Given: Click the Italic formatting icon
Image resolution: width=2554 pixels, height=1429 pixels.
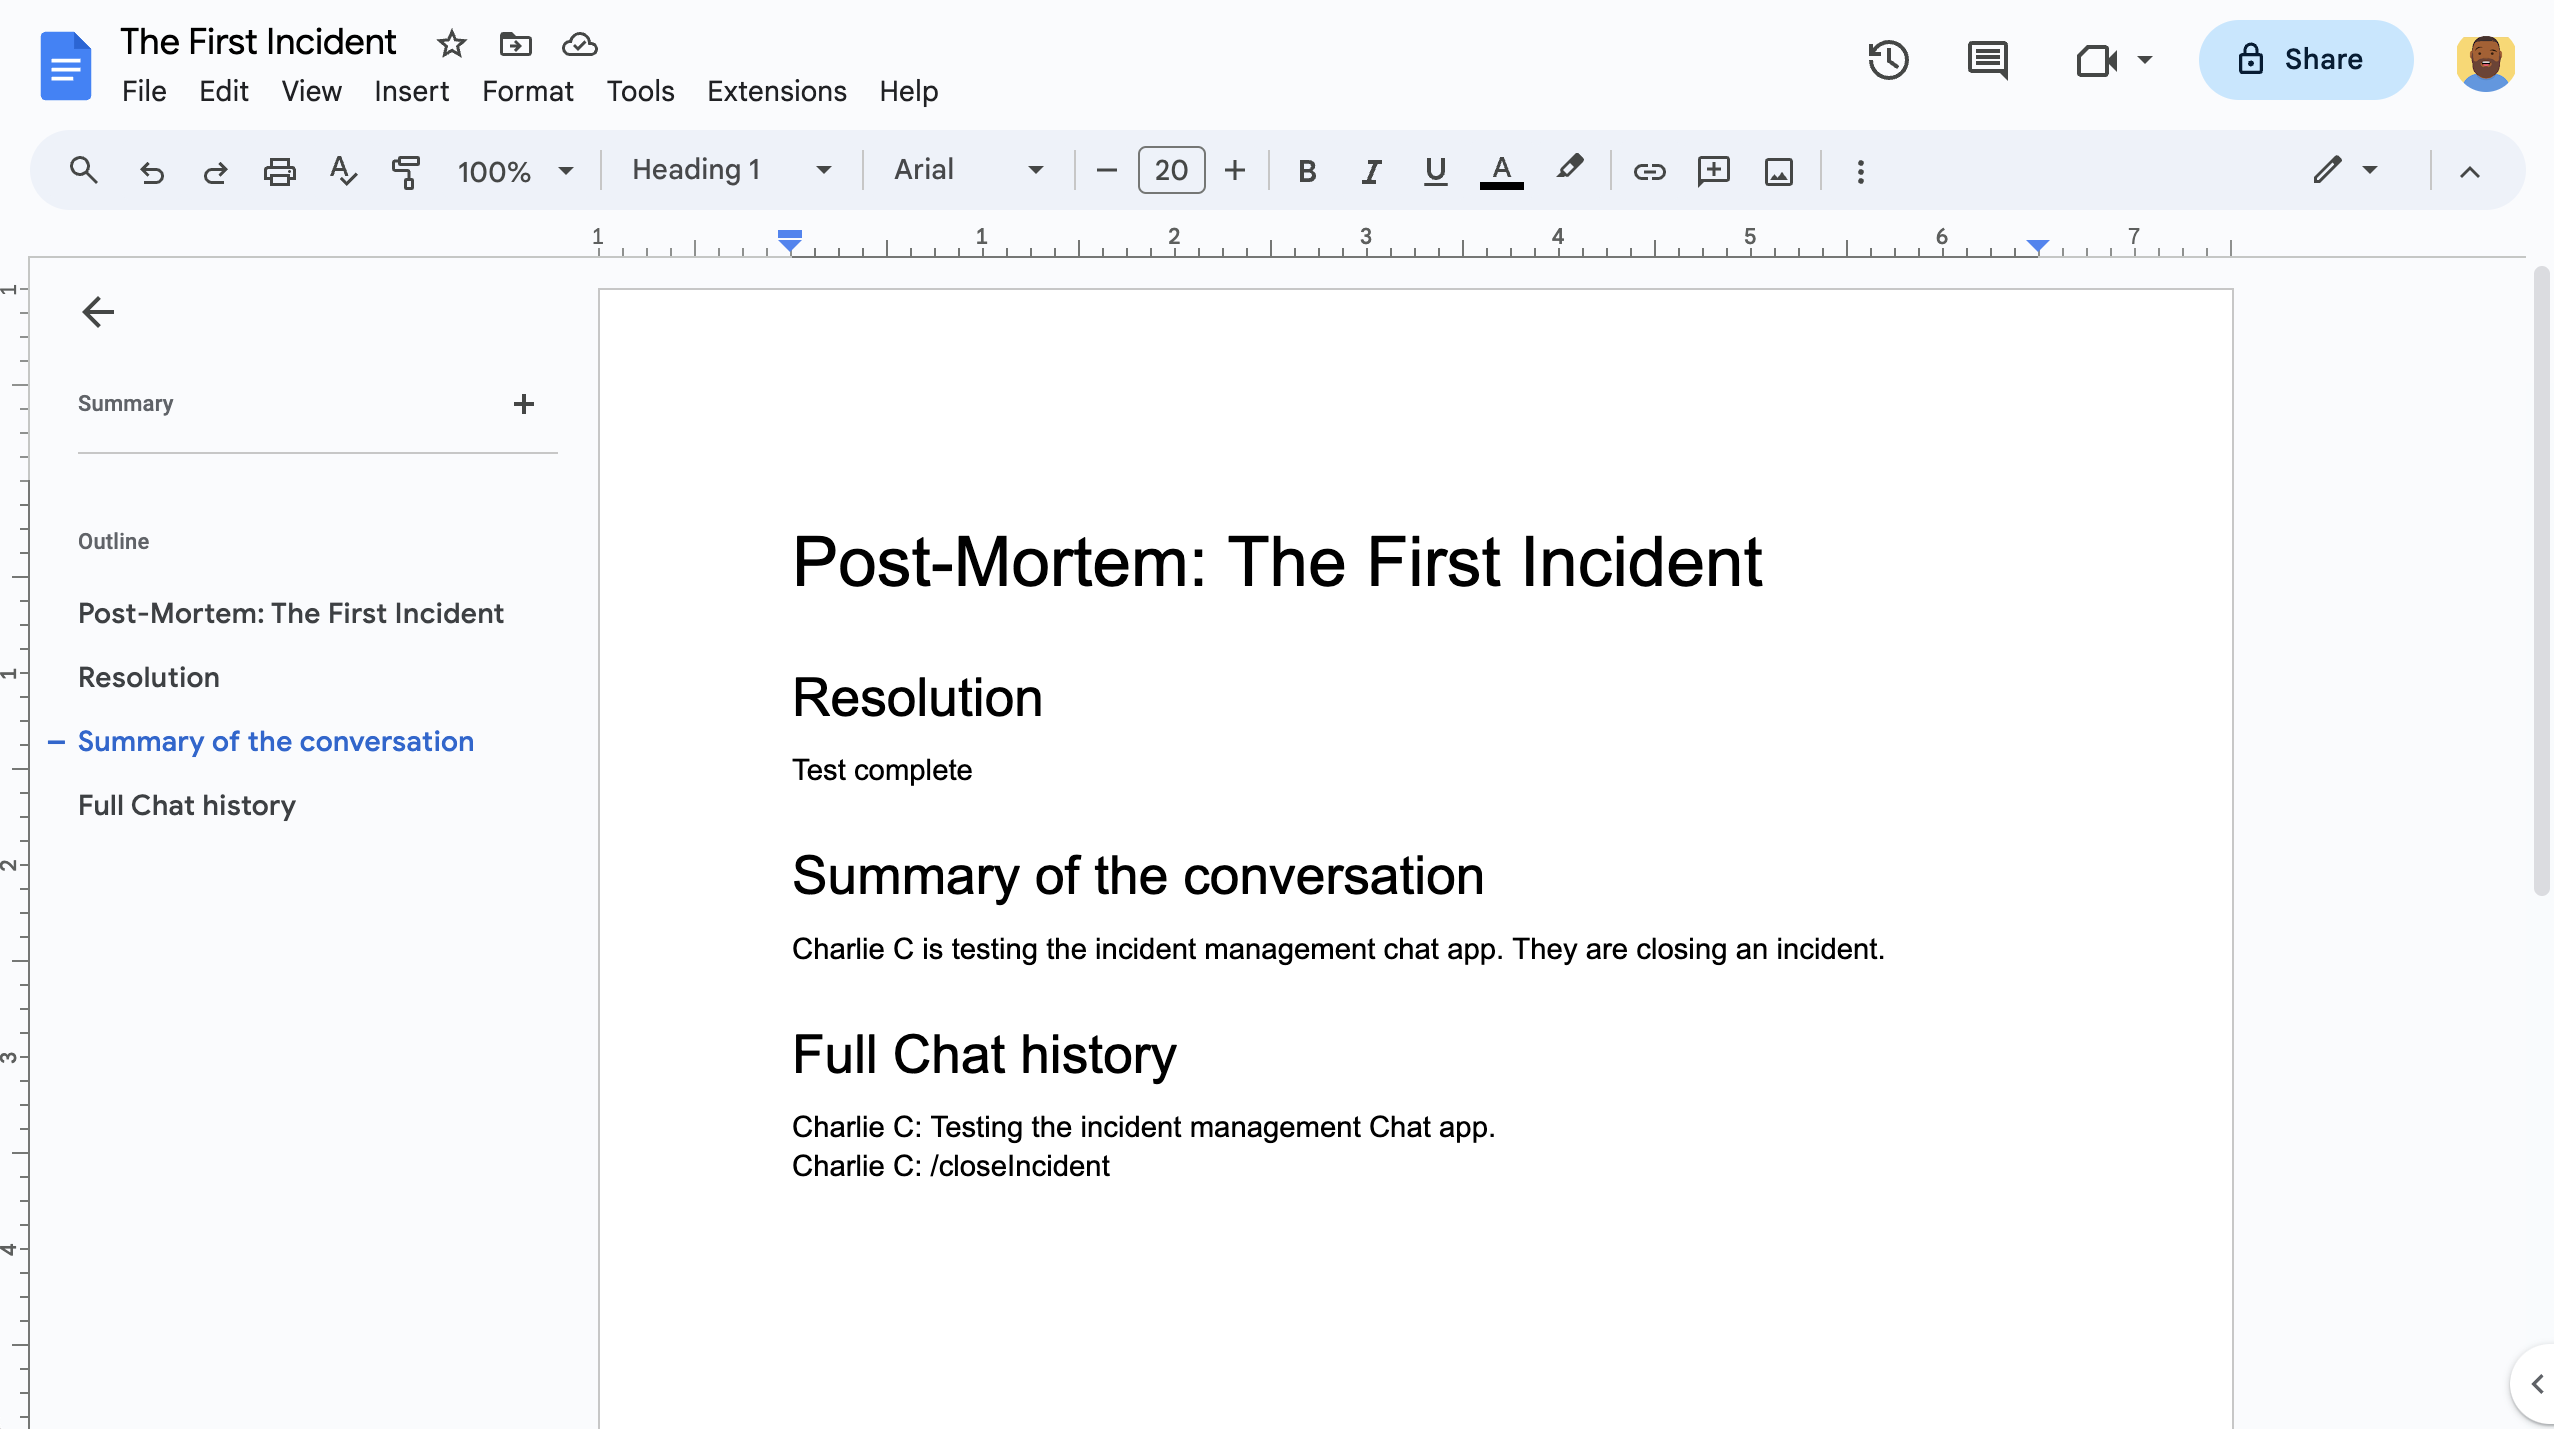Looking at the screenshot, I should click(1368, 170).
